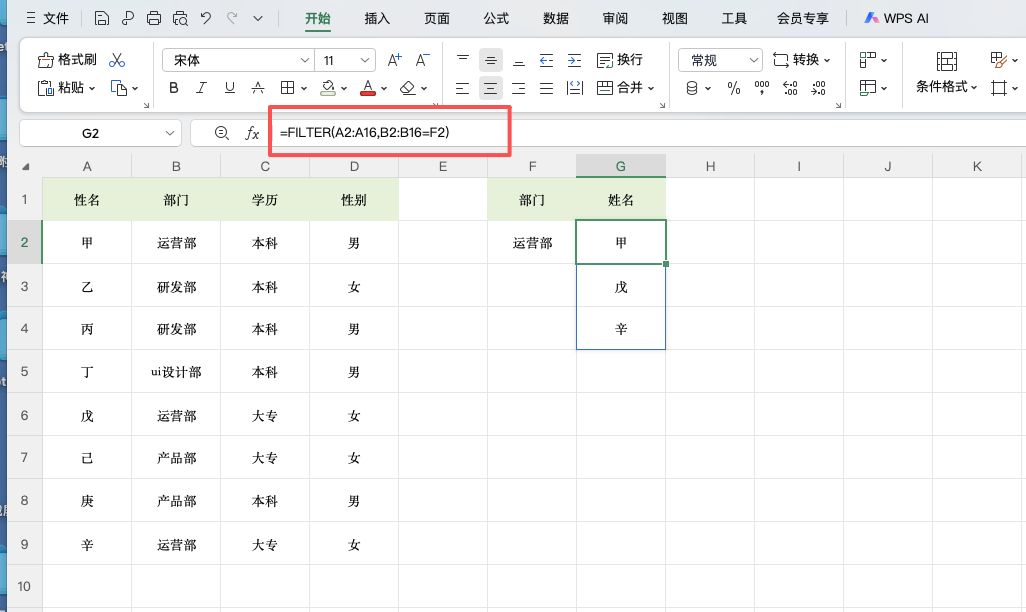Select cell F2 containing 运营部
This screenshot has height=612, width=1026.
pos(532,242)
